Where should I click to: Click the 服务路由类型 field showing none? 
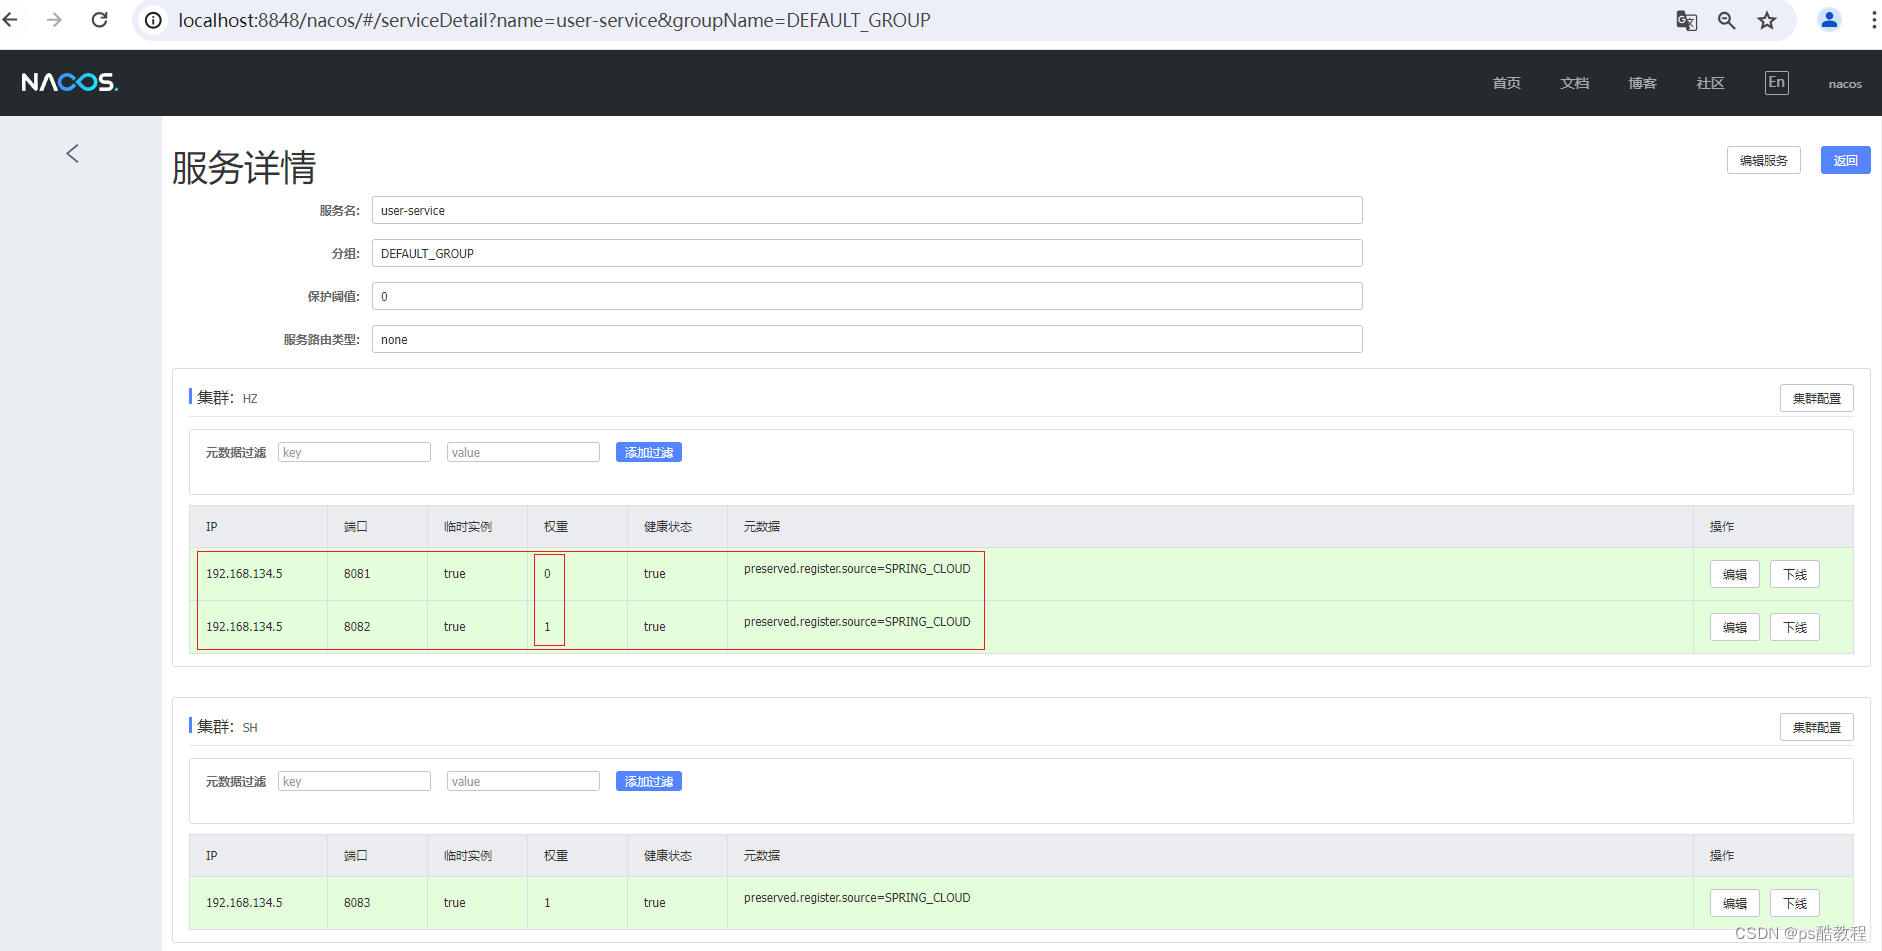867,339
